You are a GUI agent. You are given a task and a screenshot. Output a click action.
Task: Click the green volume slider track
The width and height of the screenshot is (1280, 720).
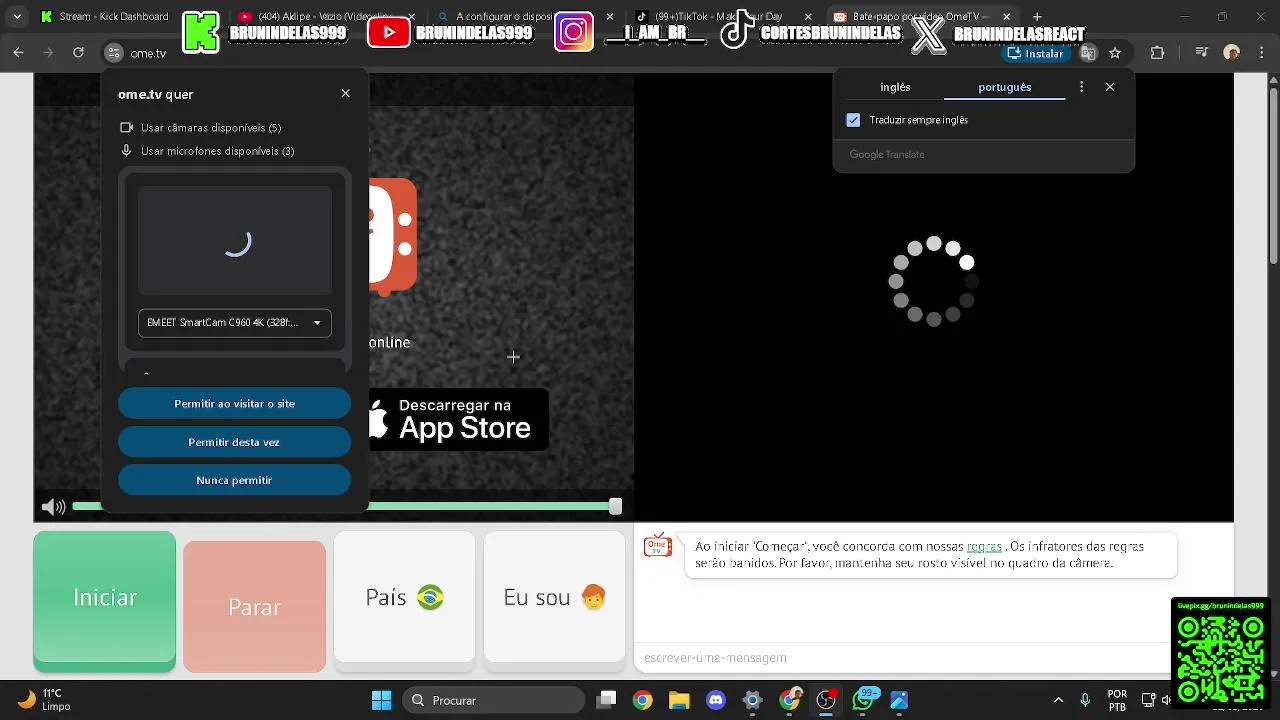tap(346, 507)
